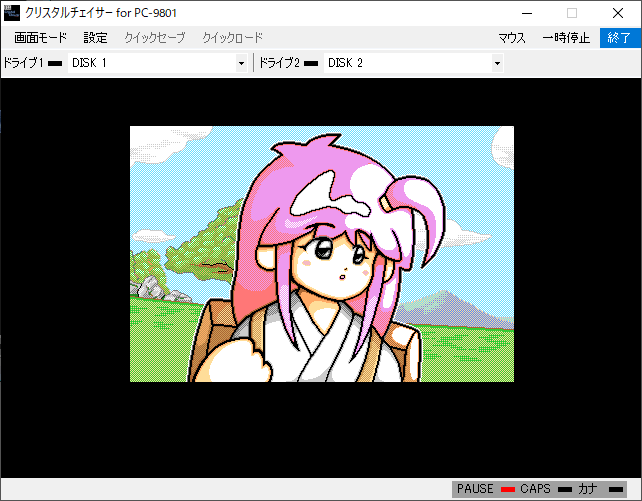Minimize the クリスタルチェイサー window
The image size is (642, 501).
[x=527, y=13]
